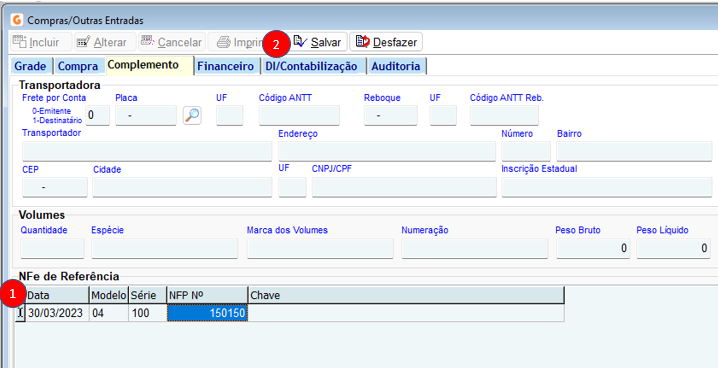Click the Código ANTT Reb. field

504,115
